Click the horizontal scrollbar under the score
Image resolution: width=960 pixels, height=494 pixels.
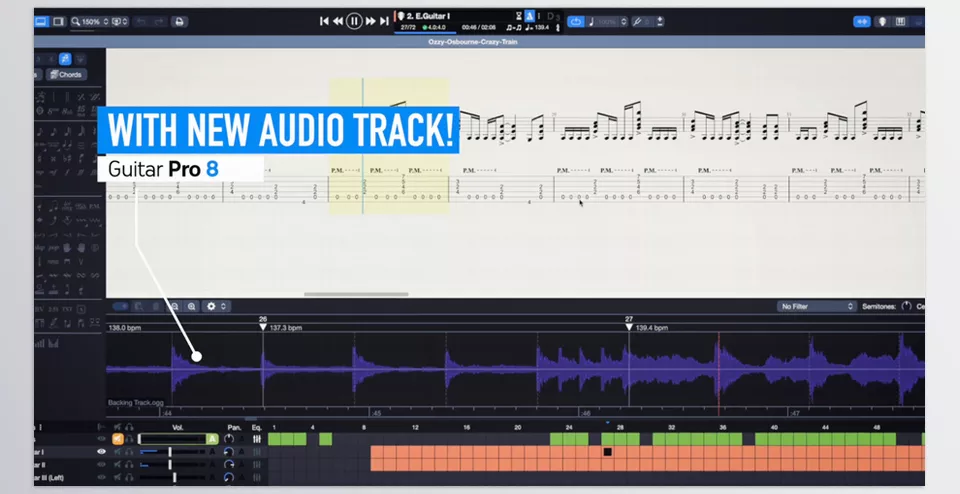click(x=356, y=294)
